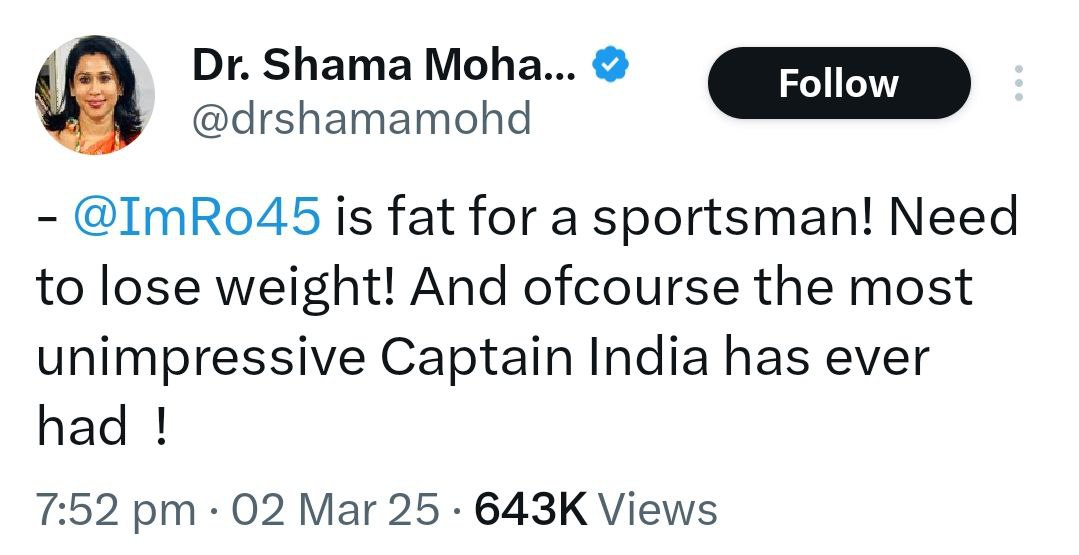Viewport: 1079px width, 555px height.
Task: Click the word 'ofcourse' in the tweet
Action: [619, 287]
